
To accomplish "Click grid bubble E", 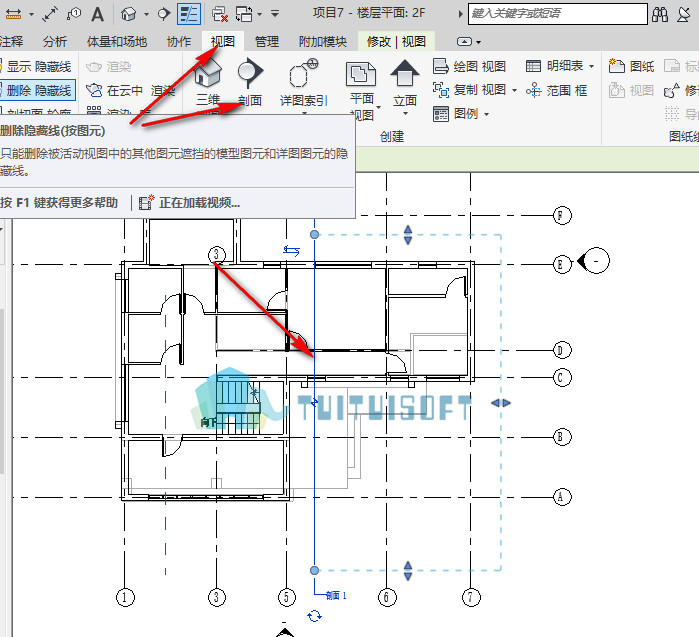I will pyautogui.click(x=562, y=264).
